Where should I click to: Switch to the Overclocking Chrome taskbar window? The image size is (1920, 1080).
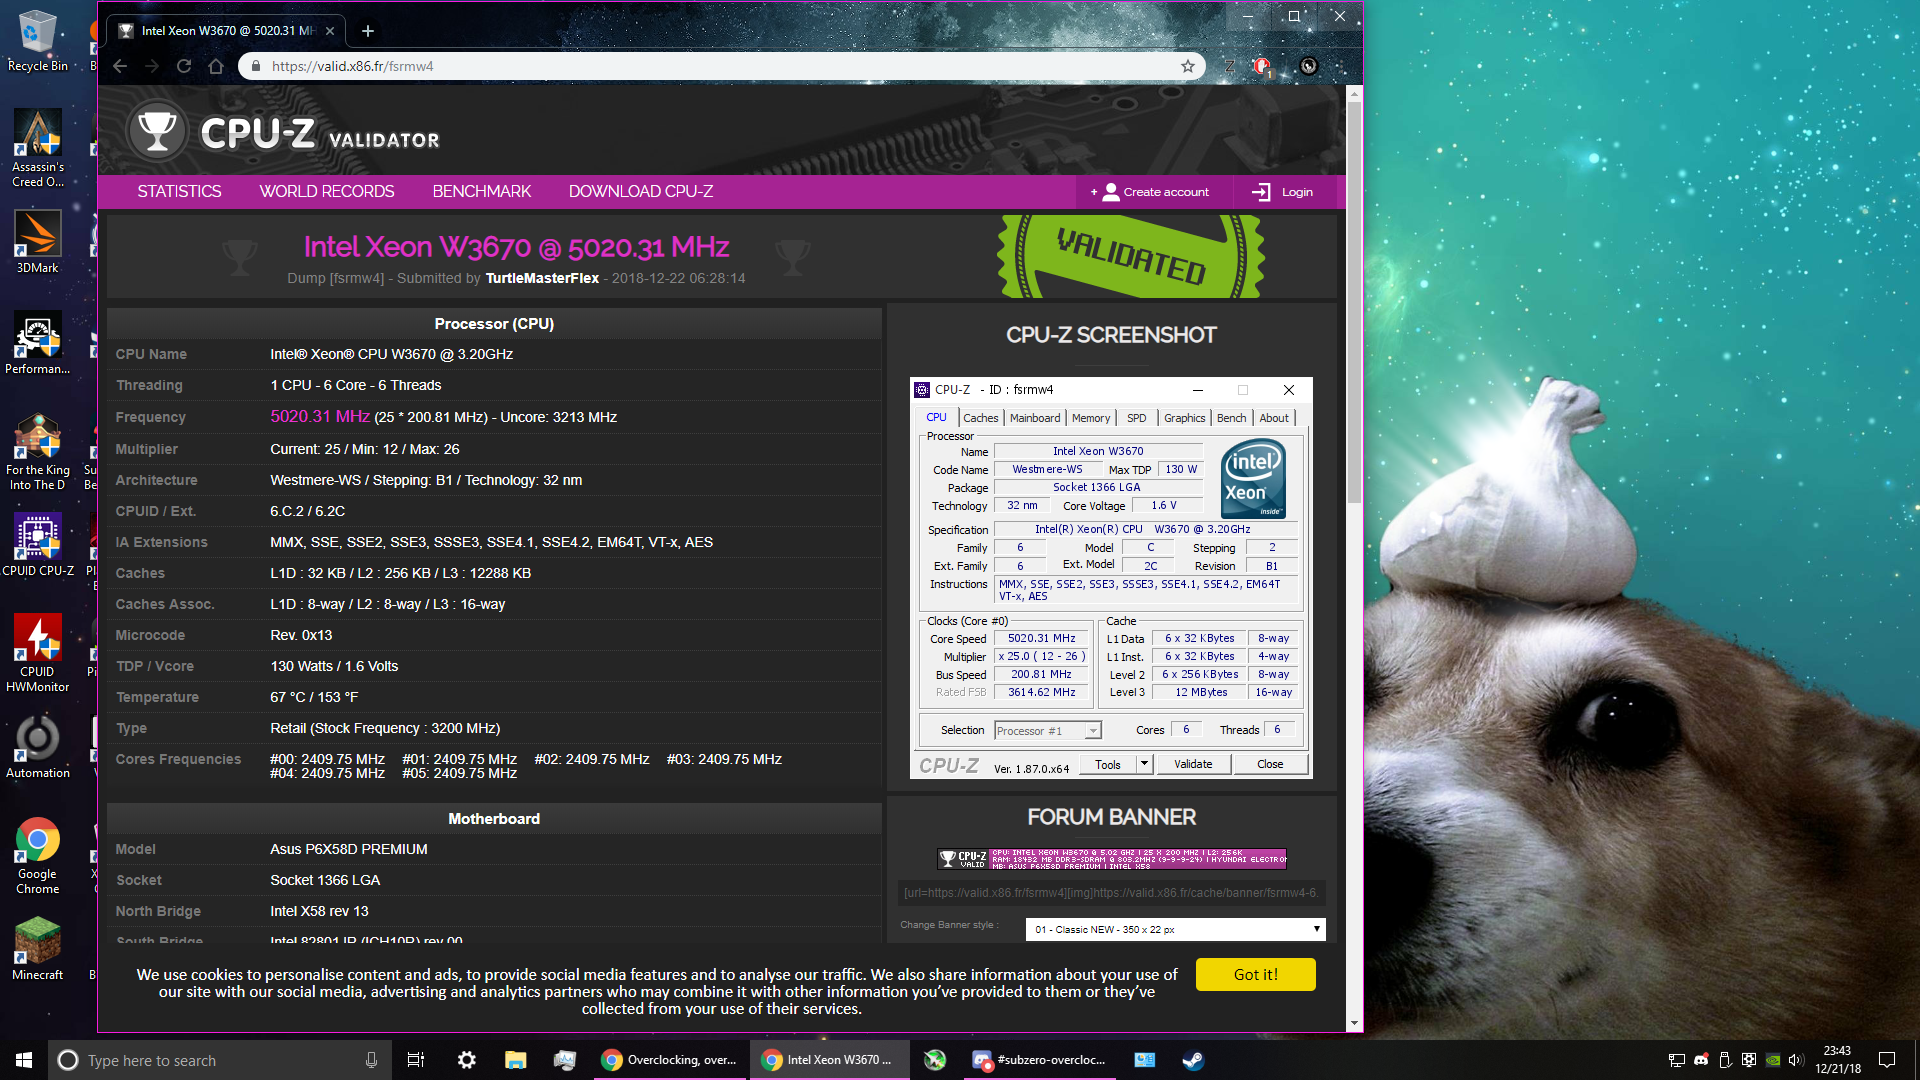[x=669, y=1060]
